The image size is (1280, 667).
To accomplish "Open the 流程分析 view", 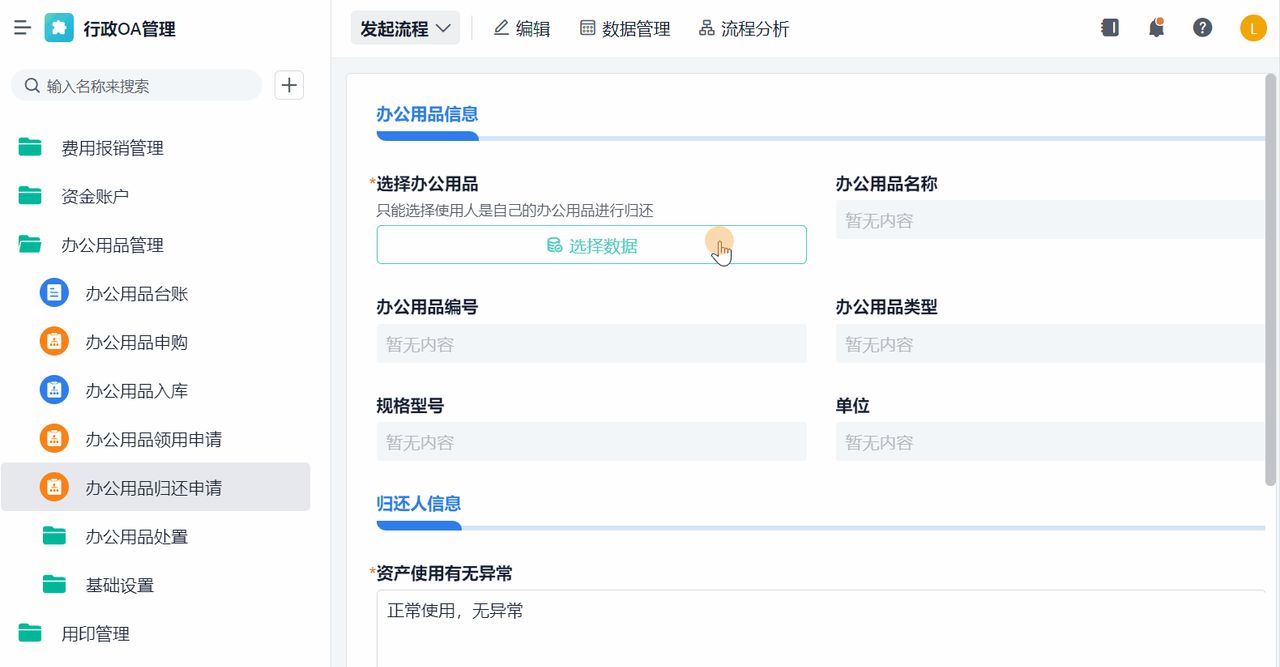I will point(744,28).
